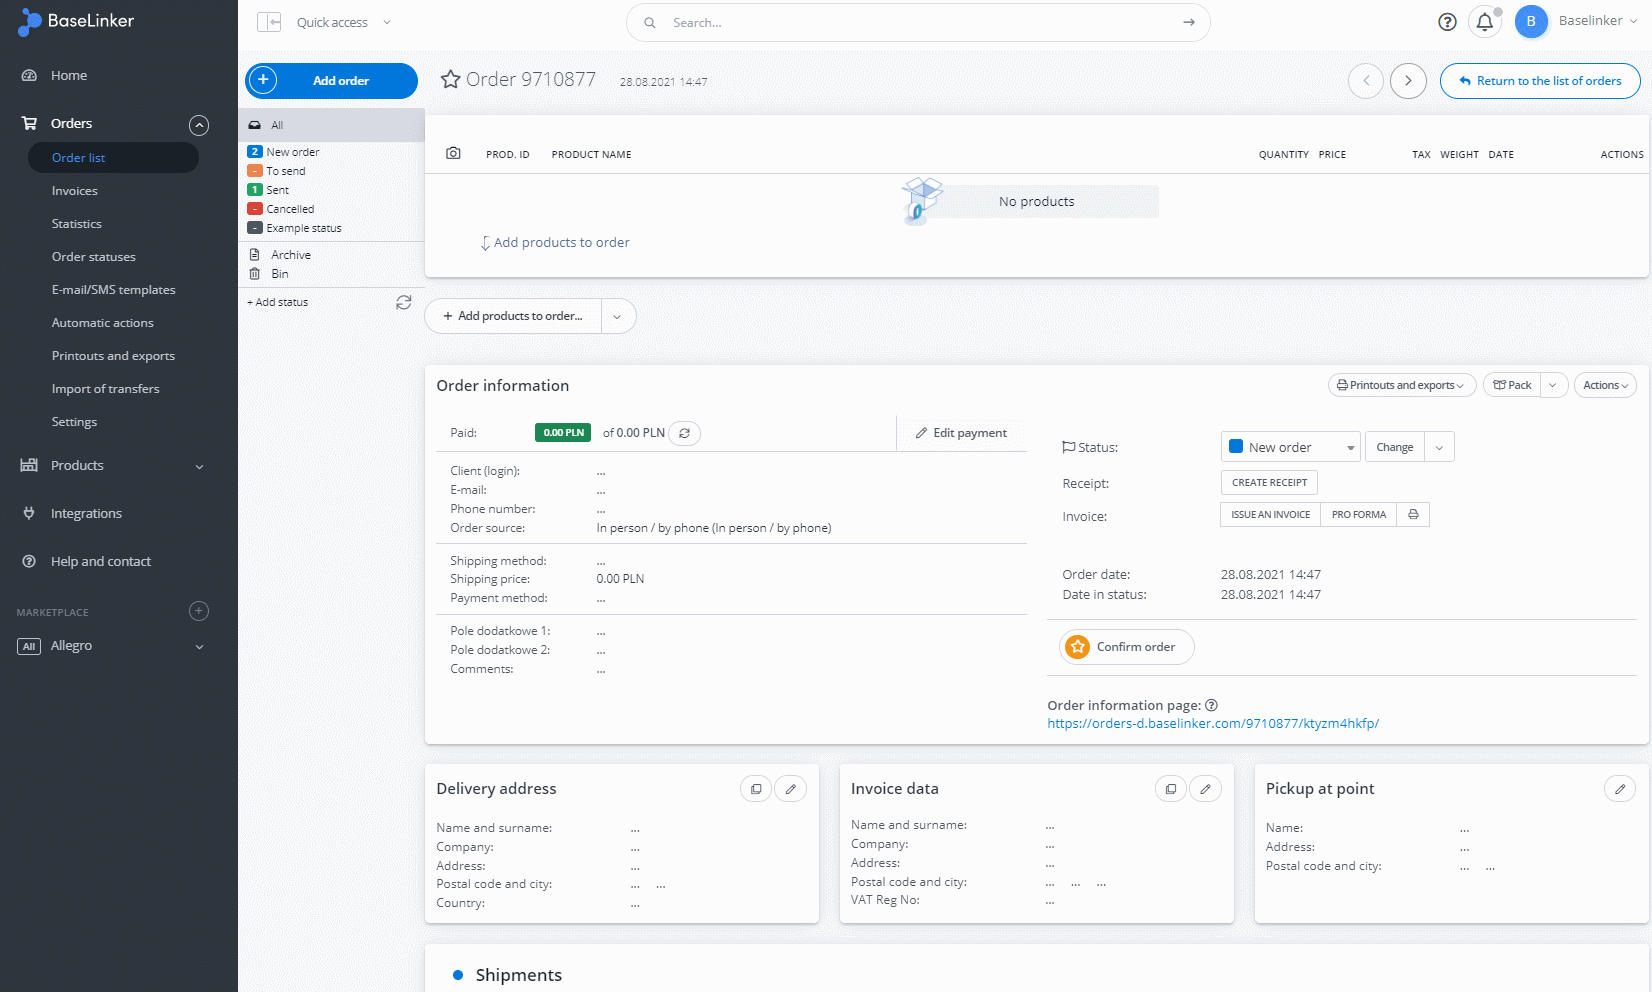Open Baselinker account dropdown
Viewport: 1652px width, 992px height.
click(1598, 21)
